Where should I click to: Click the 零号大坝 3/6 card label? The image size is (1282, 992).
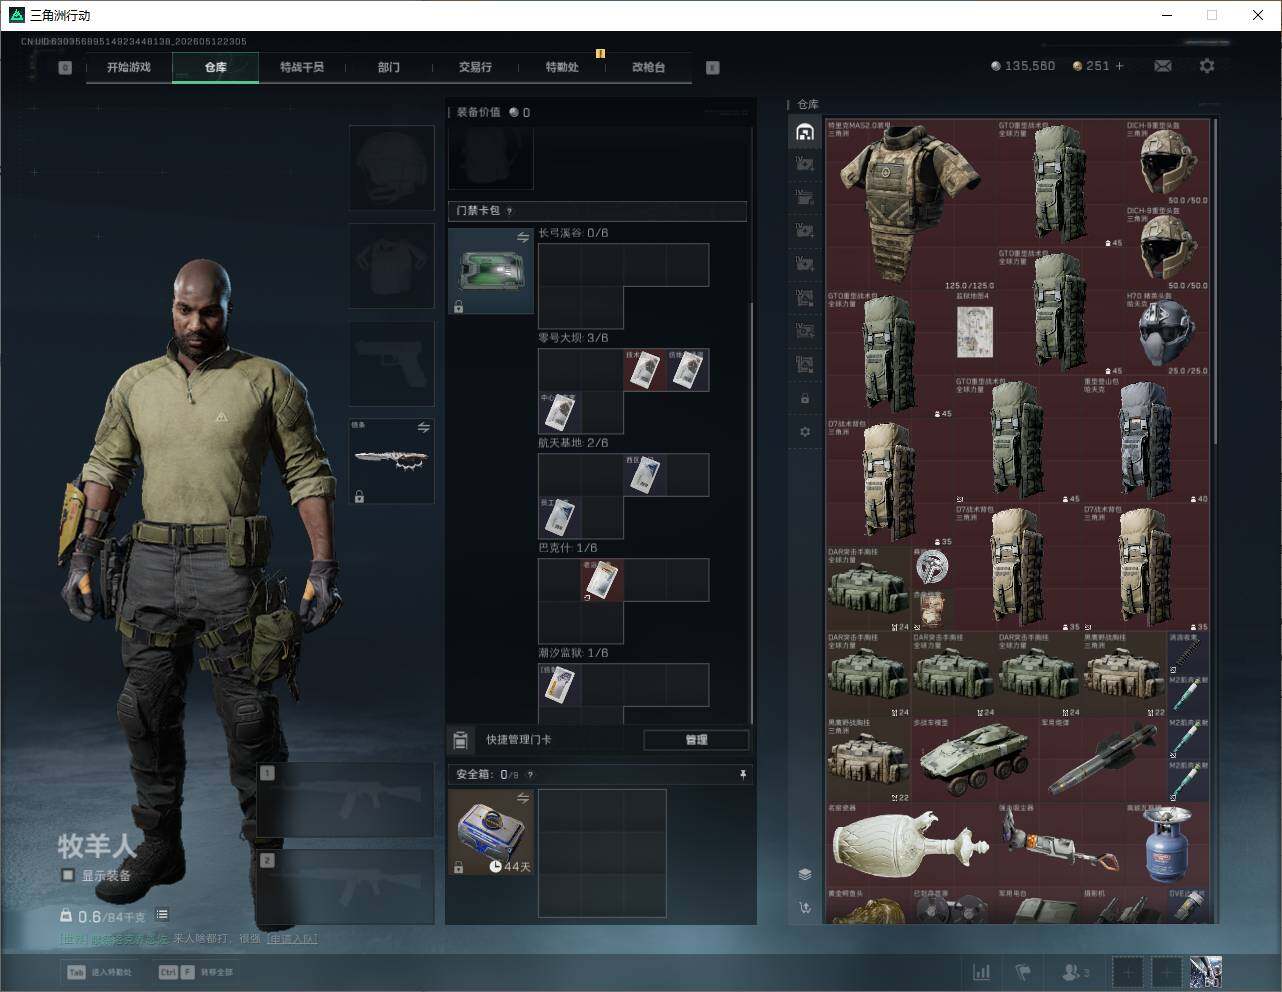point(573,338)
